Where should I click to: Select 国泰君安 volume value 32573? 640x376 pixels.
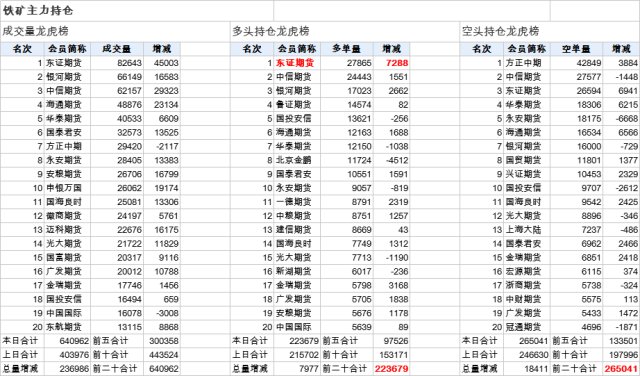[129, 132]
